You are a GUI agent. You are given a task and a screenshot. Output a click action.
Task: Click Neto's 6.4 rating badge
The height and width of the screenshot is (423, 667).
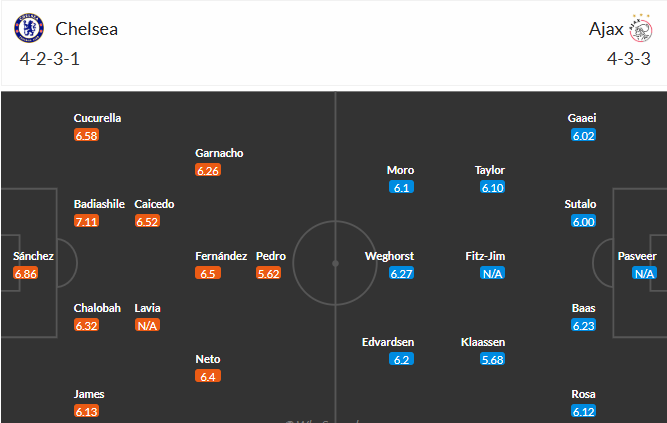coord(208,376)
